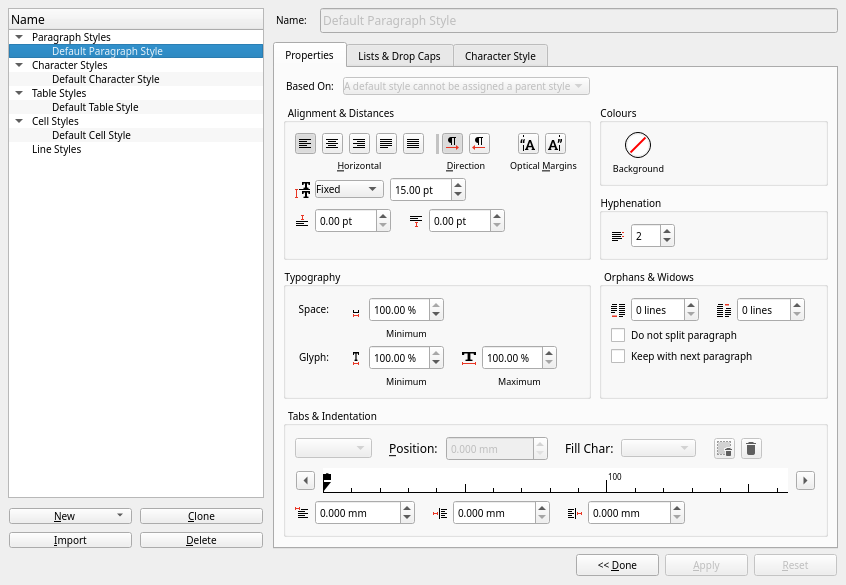
Task: Open the Character Style tab
Action: (500, 56)
